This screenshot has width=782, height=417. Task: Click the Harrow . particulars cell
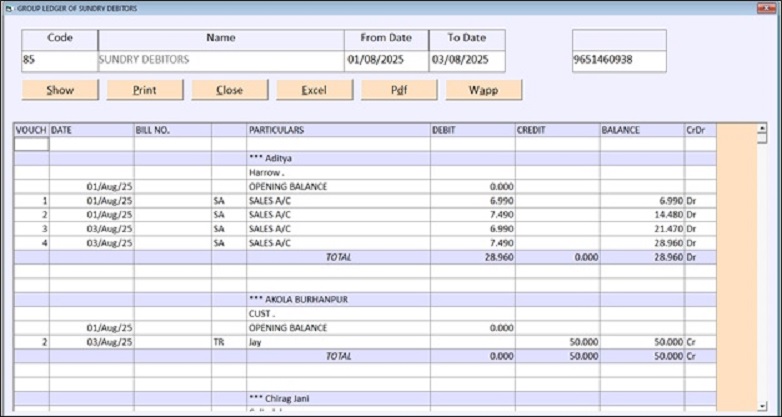pyautogui.click(x=338, y=173)
